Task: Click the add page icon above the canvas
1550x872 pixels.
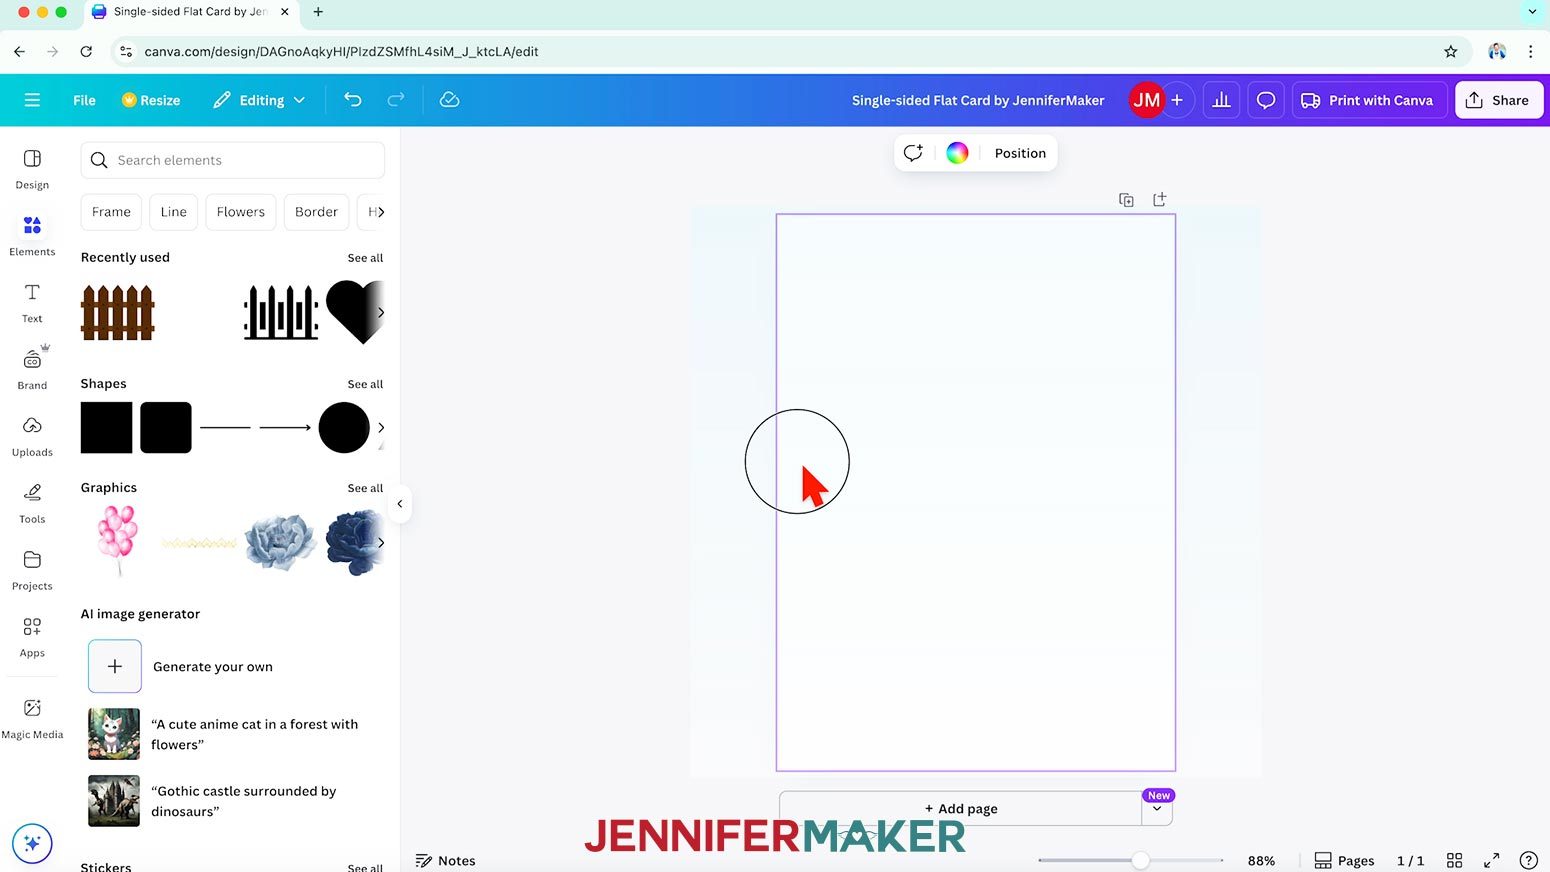Action: point(1160,200)
